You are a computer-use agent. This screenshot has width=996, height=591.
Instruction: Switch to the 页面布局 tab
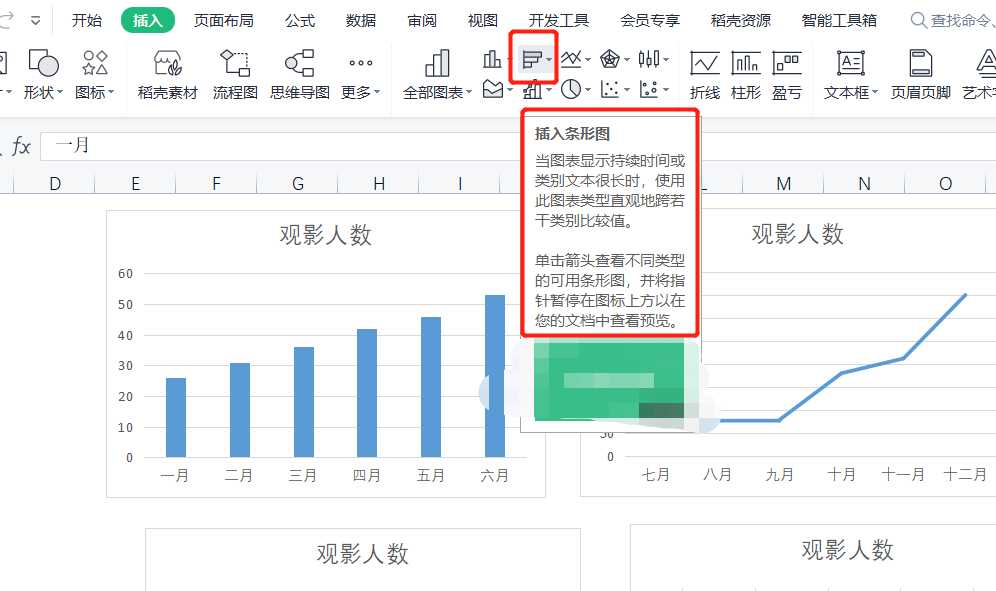coord(224,20)
